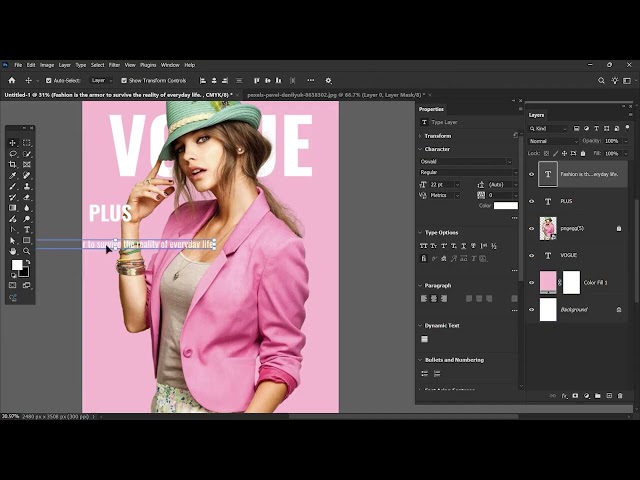640x480 pixels.
Task: Open the search magnifier at top right
Action: pos(601,81)
